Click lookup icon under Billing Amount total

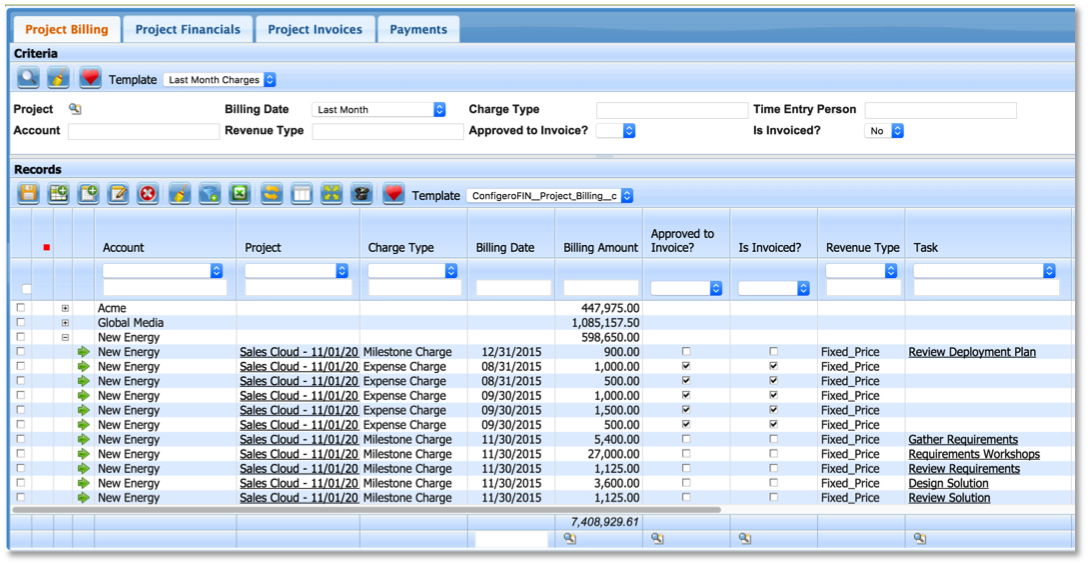pyautogui.click(x=570, y=539)
